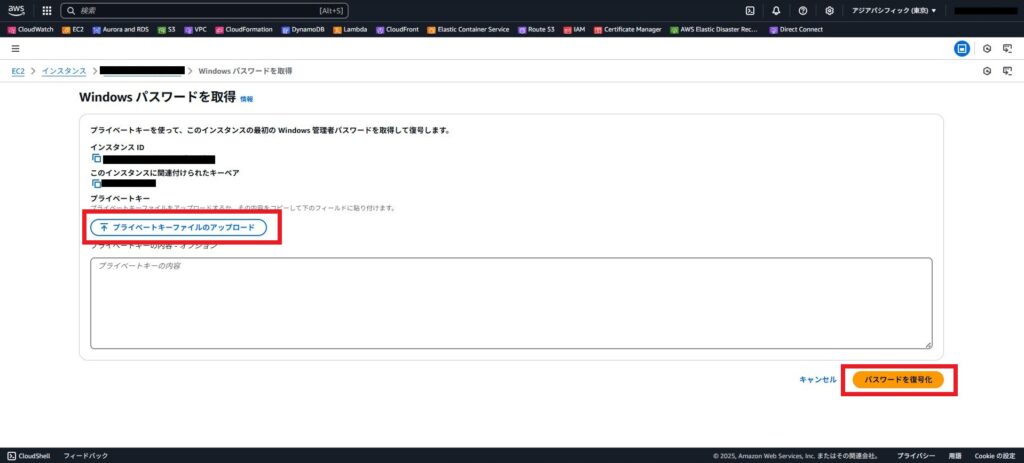This screenshot has width=1024, height=463.
Task: Go to EC2 breadcrumb link
Action: click(18, 71)
